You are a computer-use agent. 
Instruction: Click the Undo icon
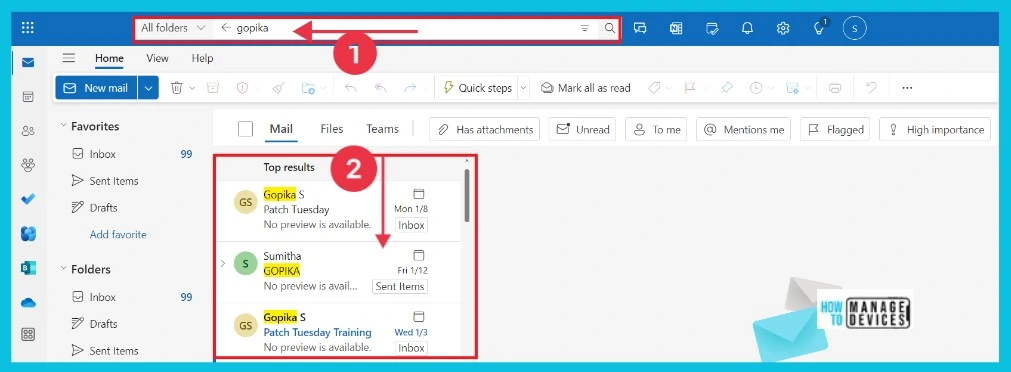tap(871, 88)
